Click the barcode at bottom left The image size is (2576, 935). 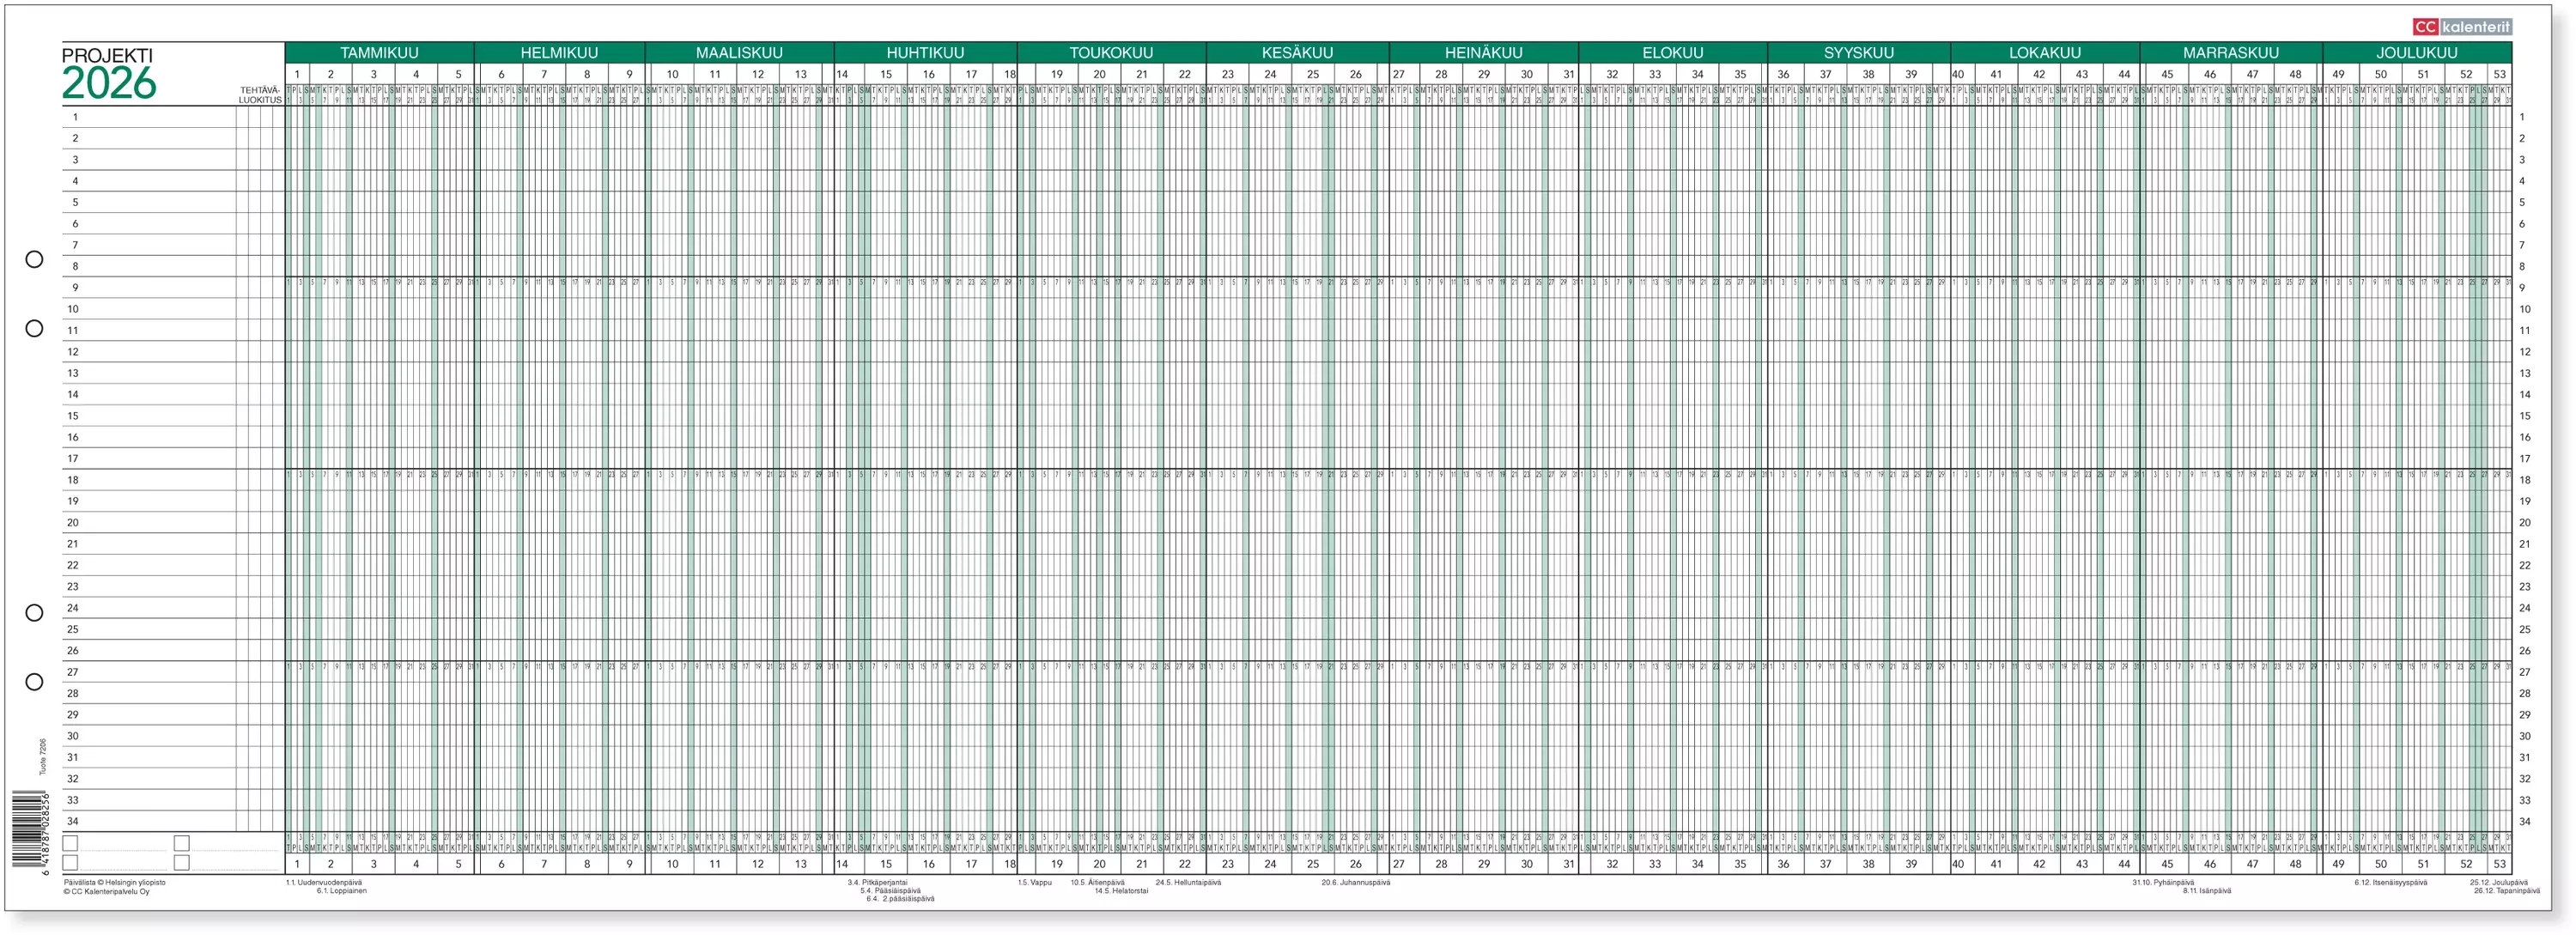[x=27, y=829]
